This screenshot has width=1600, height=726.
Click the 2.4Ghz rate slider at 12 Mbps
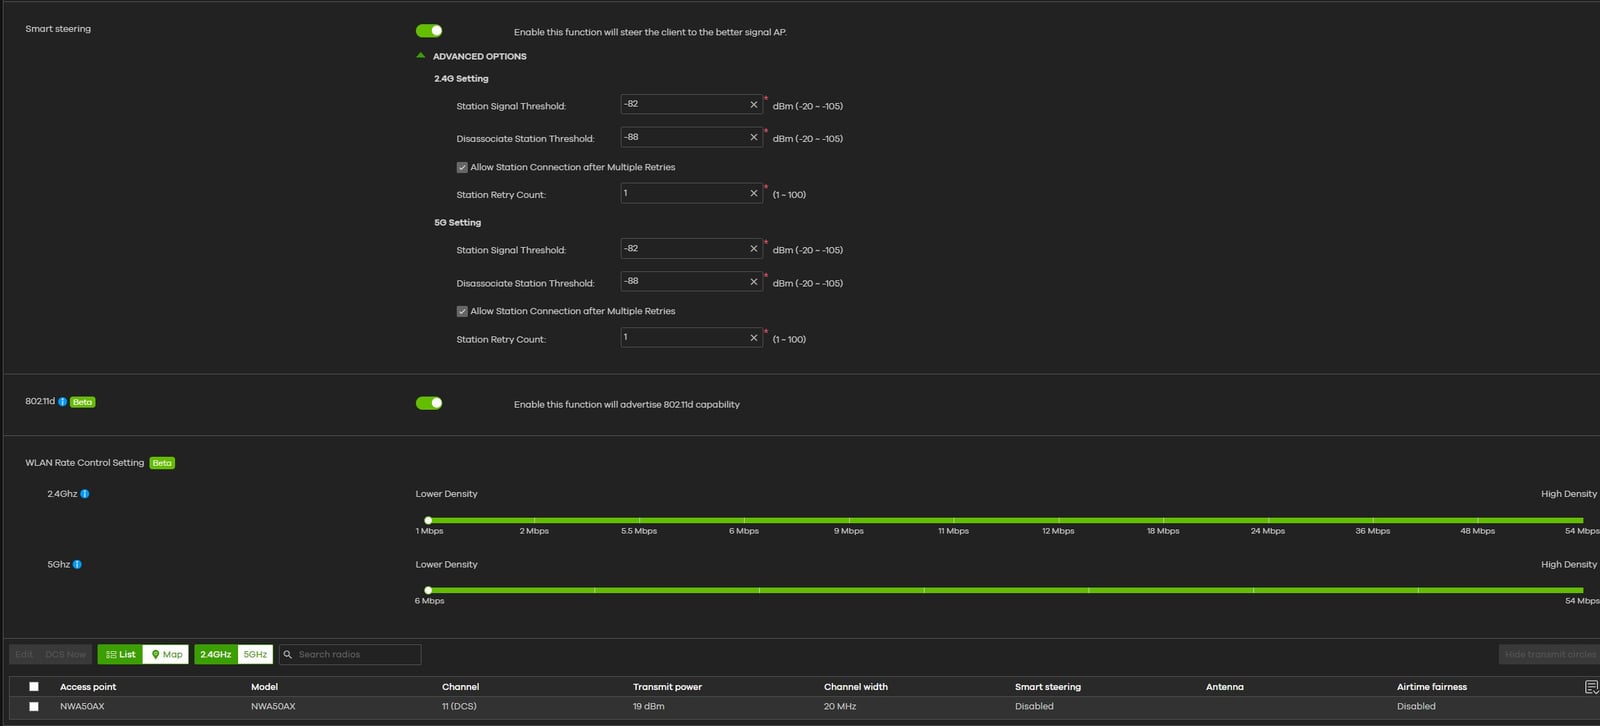pos(1058,520)
